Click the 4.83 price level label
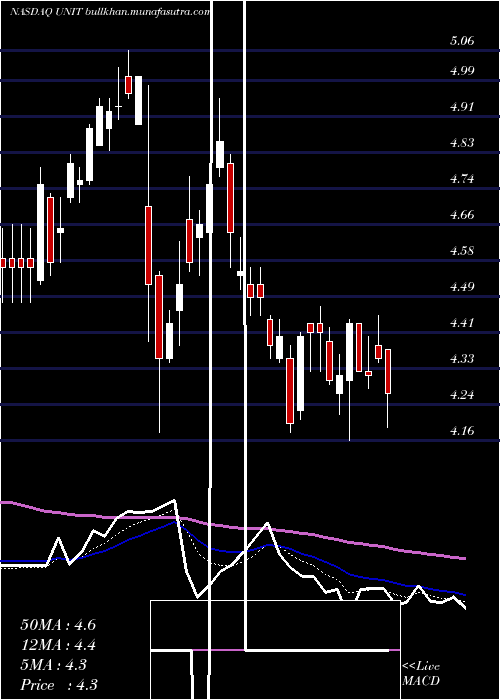 pos(462,143)
